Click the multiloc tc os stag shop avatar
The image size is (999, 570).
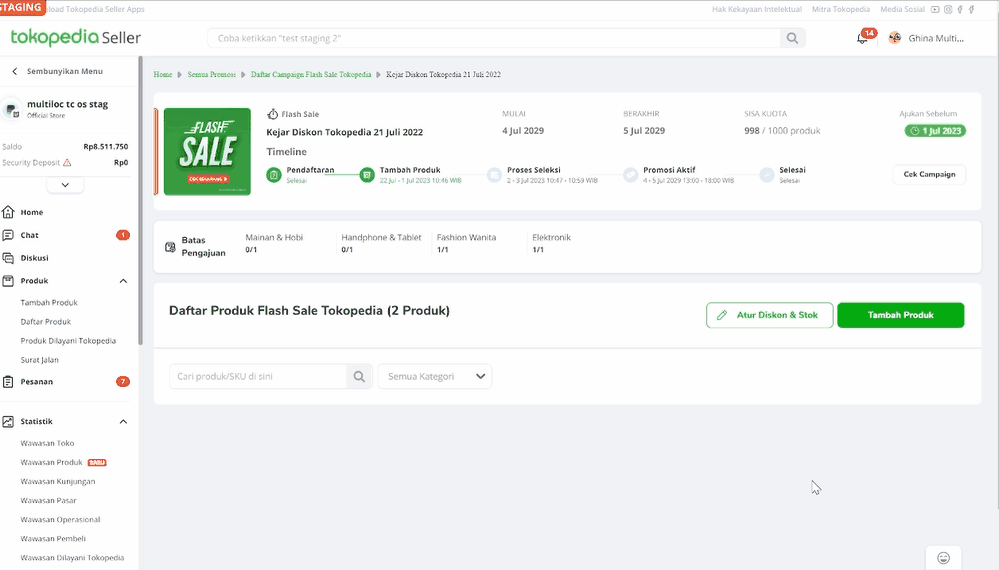pos(11,110)
